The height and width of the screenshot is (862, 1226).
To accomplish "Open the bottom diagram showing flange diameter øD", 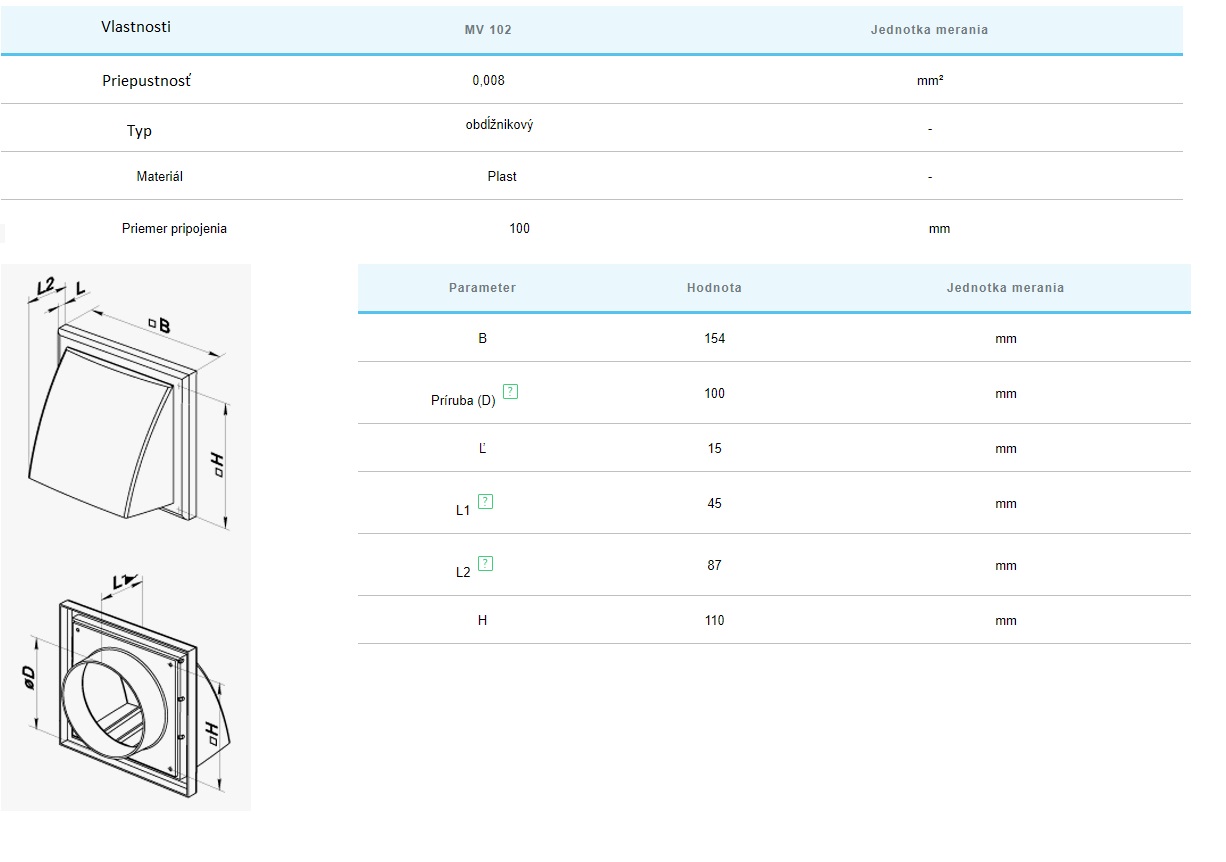I will pos(127,690).
